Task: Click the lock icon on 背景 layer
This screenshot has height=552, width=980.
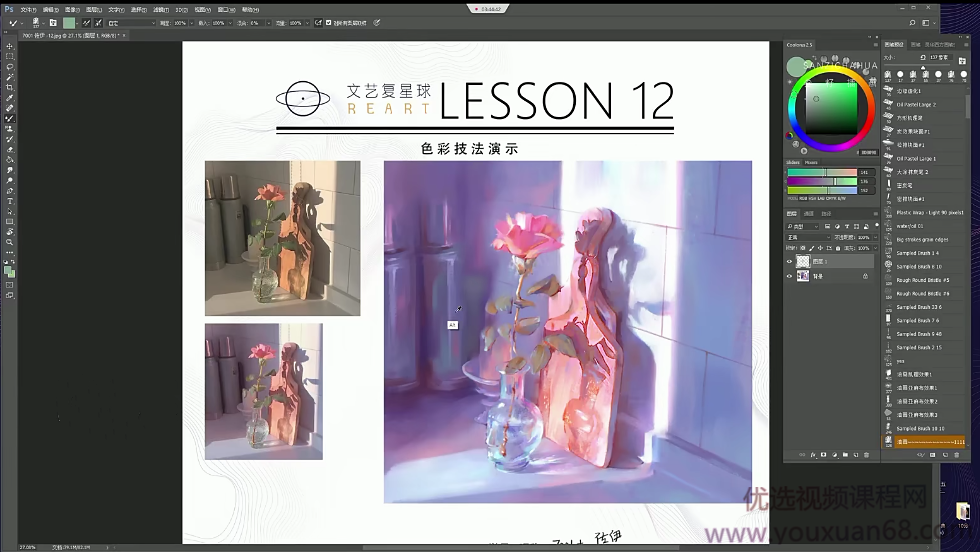Action: tap(866, 276)
